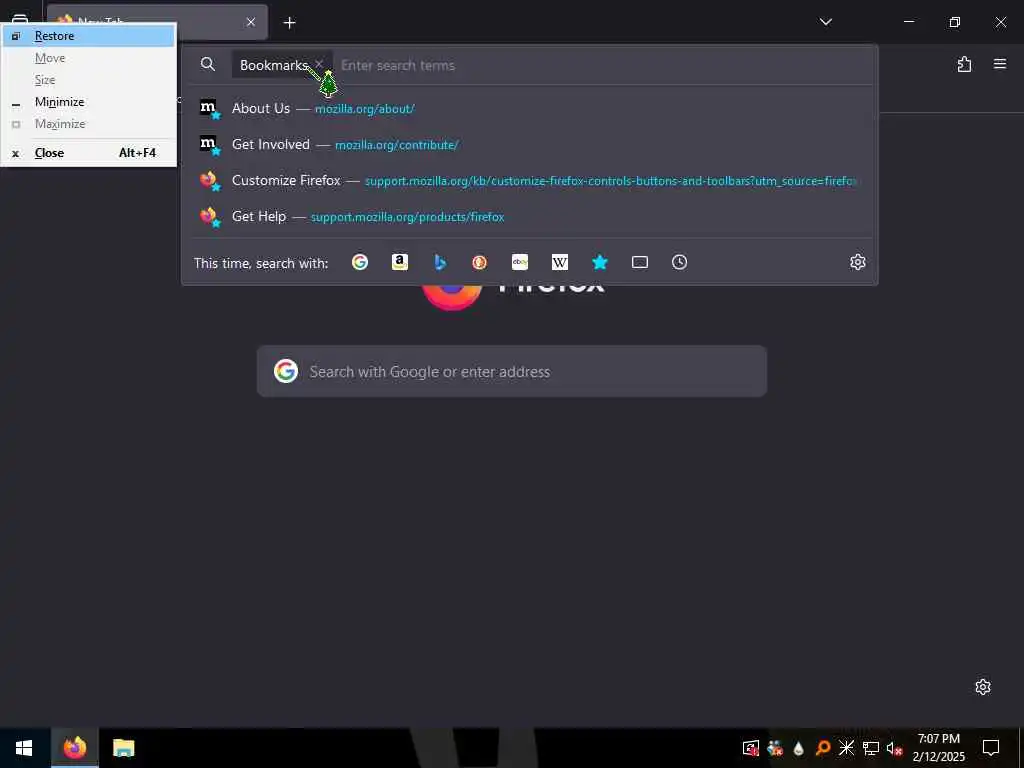Close the New Tab tab
This screenshot has width=1024, height=768.
point(251,22)
